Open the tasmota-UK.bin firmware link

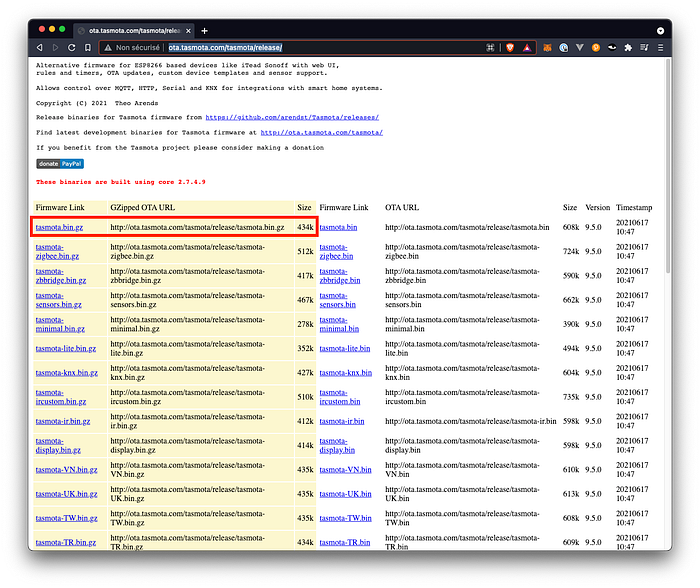point(346,494)
